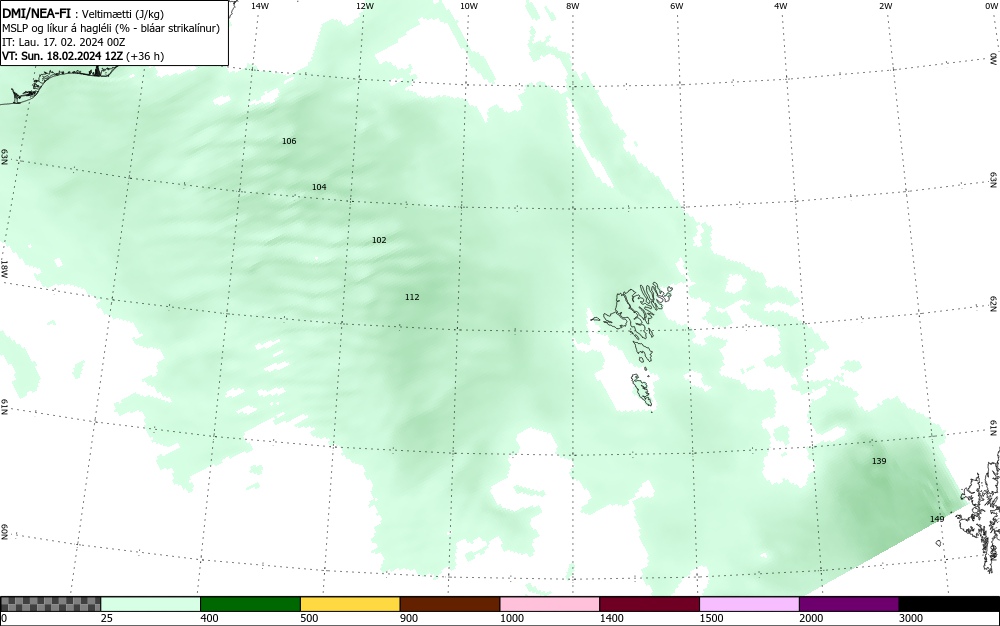Click the checkered 0–25 legend swatch
Screen dimensions: 1000x626
tap(50, 604)
